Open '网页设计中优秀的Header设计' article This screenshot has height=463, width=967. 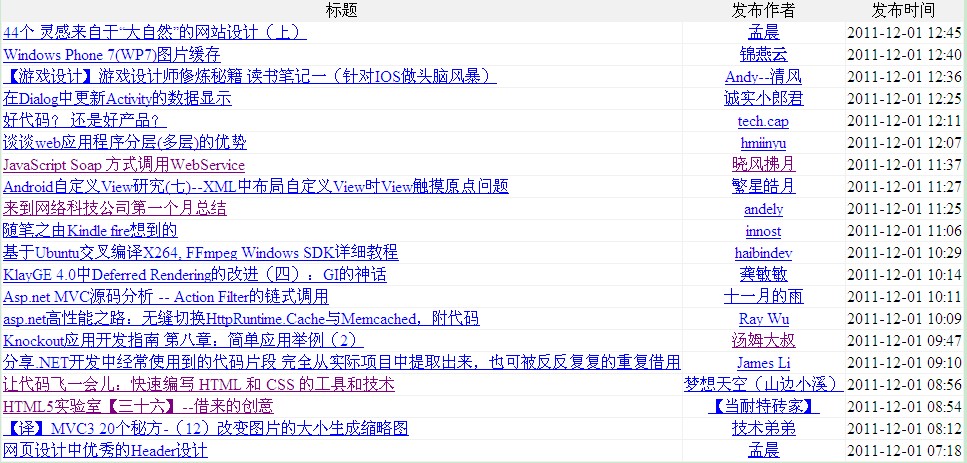point(105,451)
